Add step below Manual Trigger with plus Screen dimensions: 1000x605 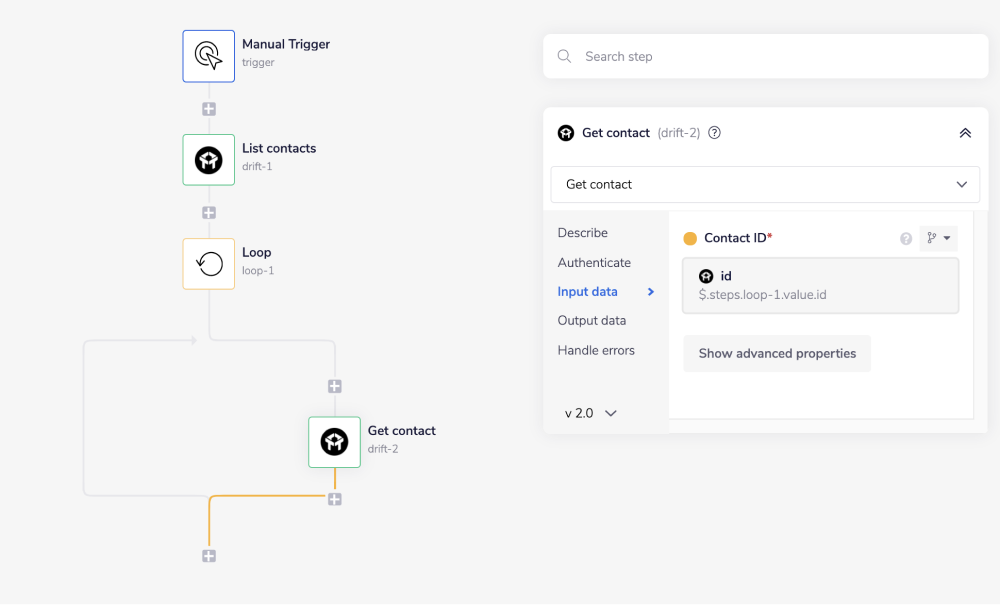(x=209, y=109)
